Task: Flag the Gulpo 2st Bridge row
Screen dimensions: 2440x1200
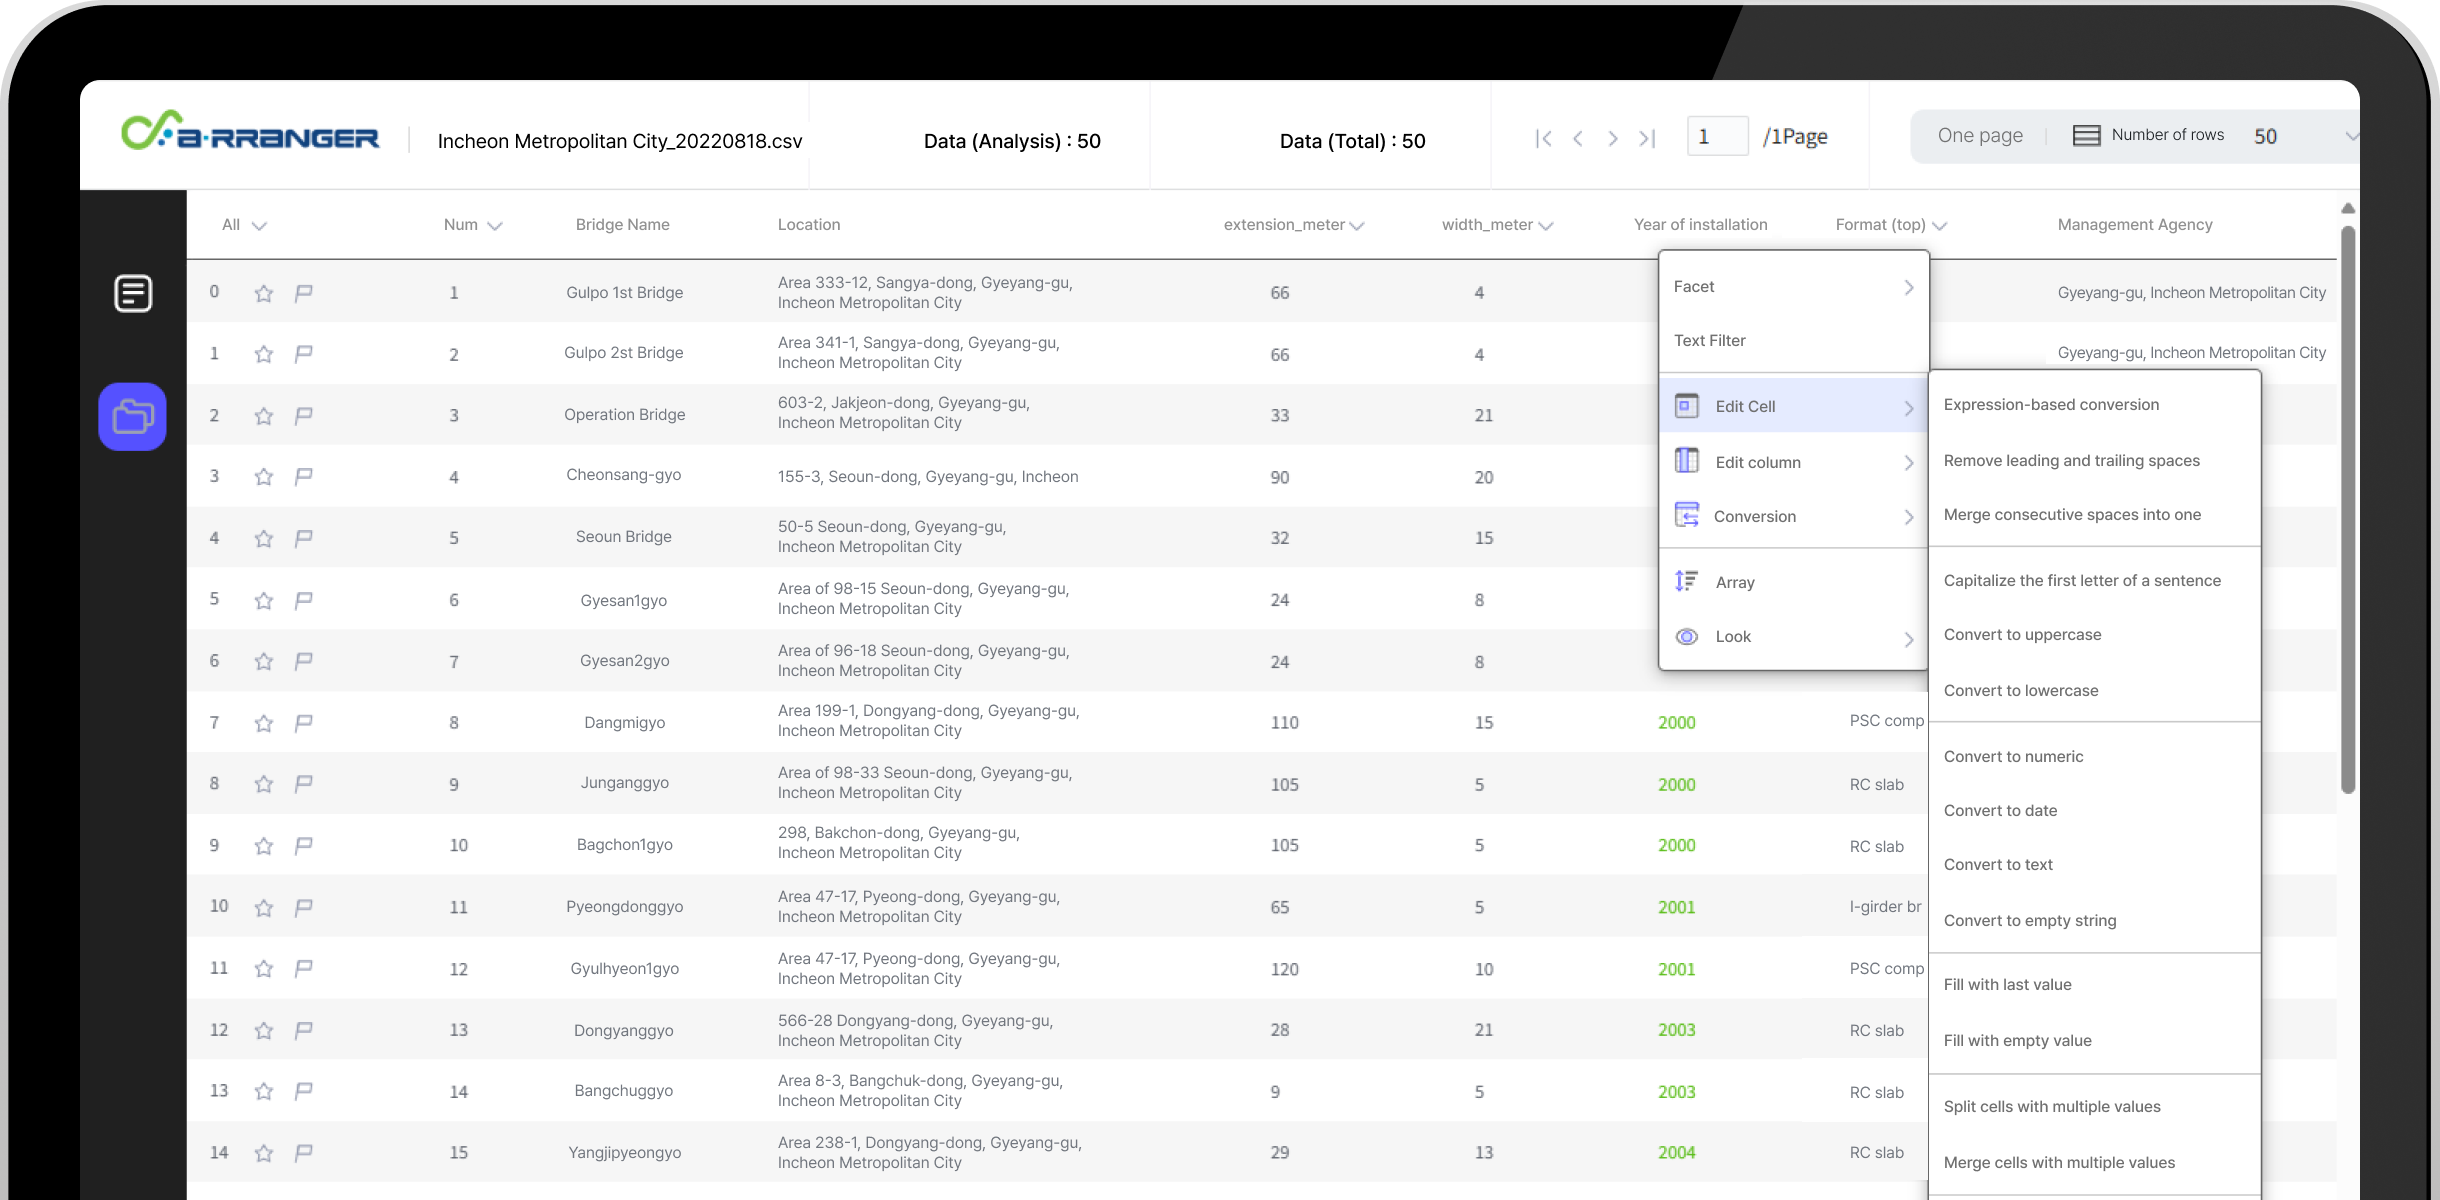Action: pyautogui.click(x=304, y=354)
